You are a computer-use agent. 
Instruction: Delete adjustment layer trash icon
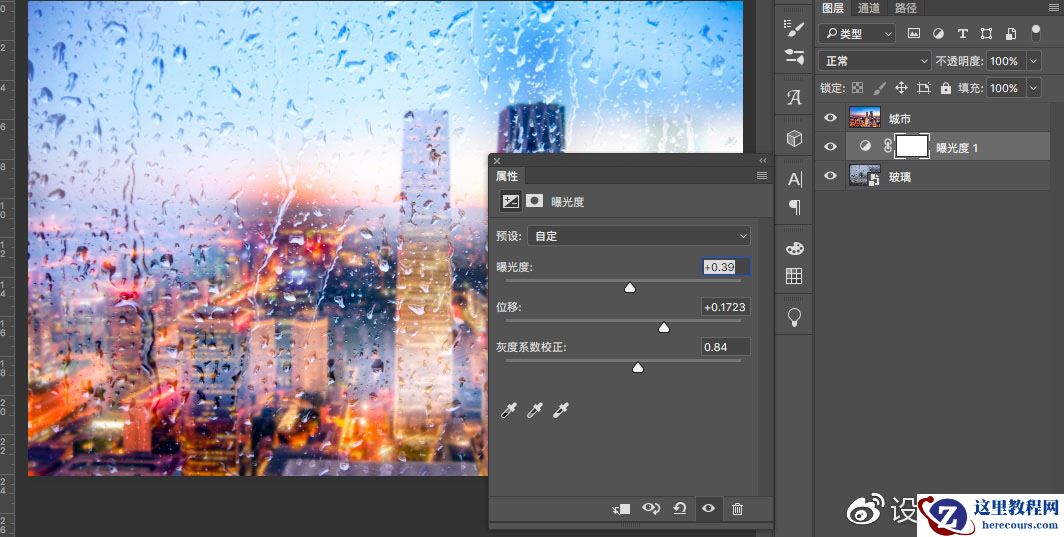click(738, 508)
